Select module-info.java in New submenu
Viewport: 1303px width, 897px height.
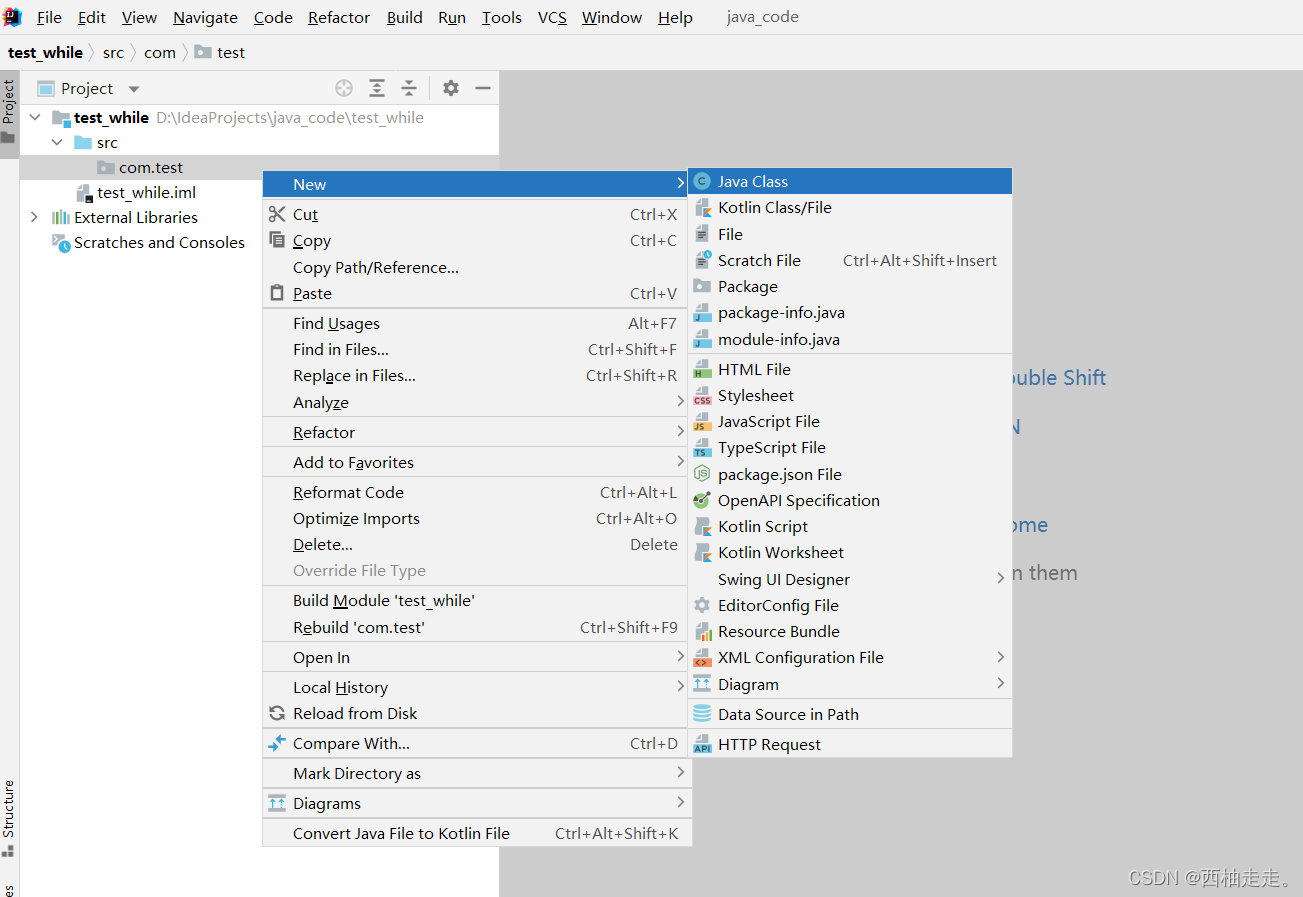click(850, 339)
